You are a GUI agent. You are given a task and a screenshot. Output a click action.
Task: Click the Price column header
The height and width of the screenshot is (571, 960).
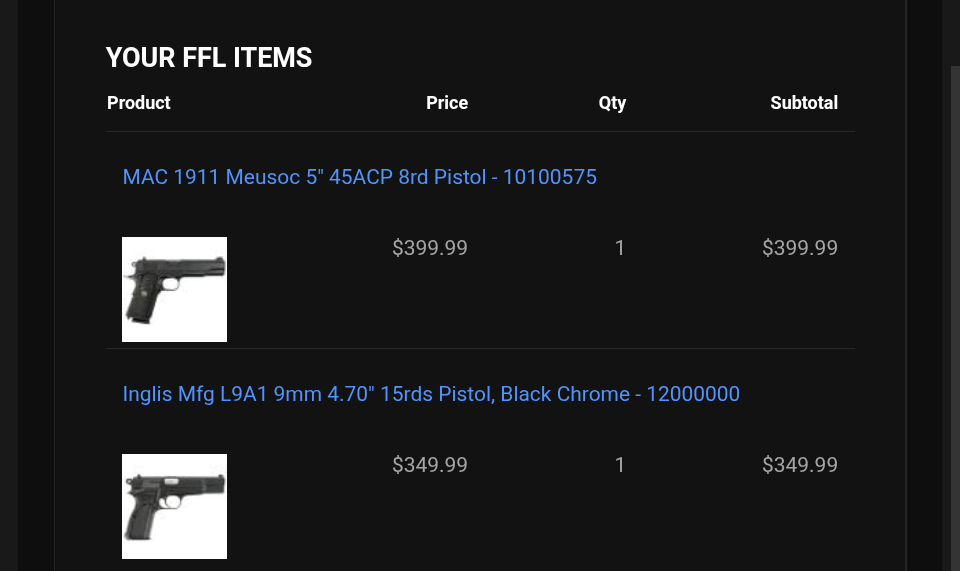(446, 103)
